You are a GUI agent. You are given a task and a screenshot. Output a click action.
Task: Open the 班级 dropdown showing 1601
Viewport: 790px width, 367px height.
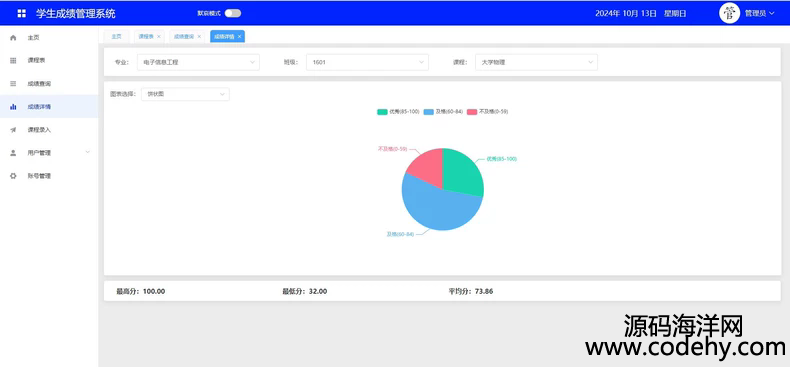[367, 63]
